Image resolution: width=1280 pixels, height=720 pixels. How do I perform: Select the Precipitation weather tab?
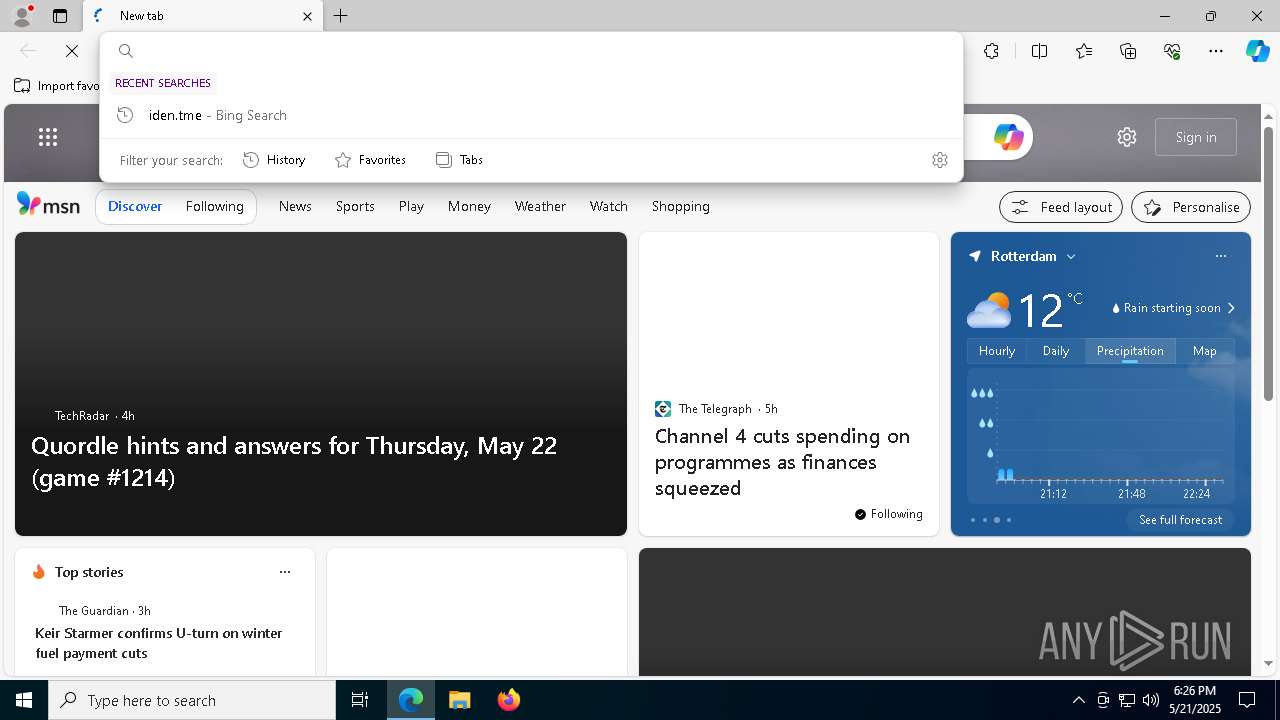pos(1130,351)
